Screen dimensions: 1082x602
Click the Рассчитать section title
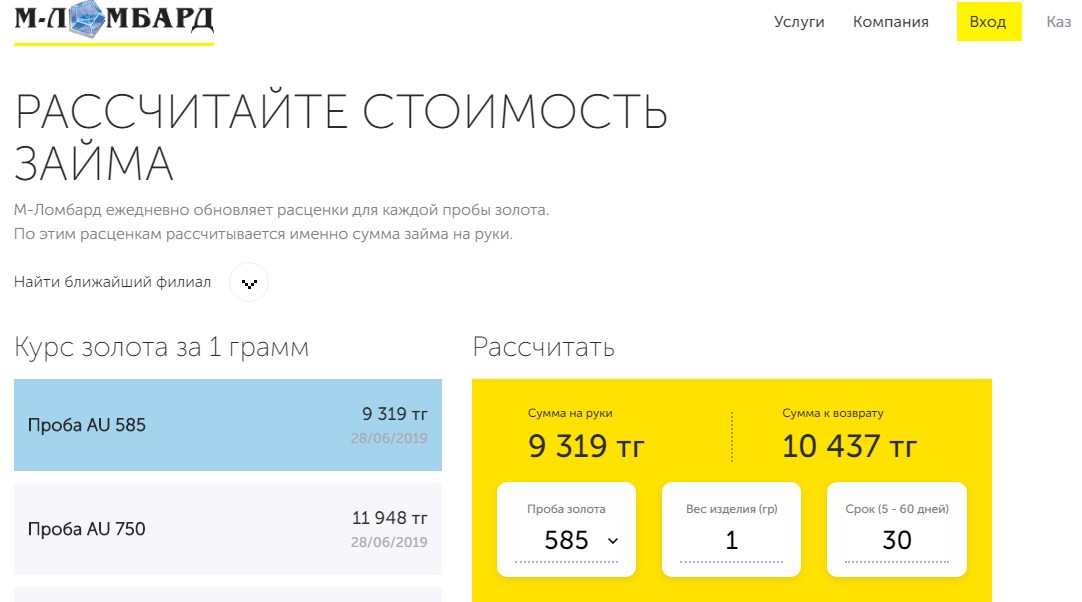(543, 347)
